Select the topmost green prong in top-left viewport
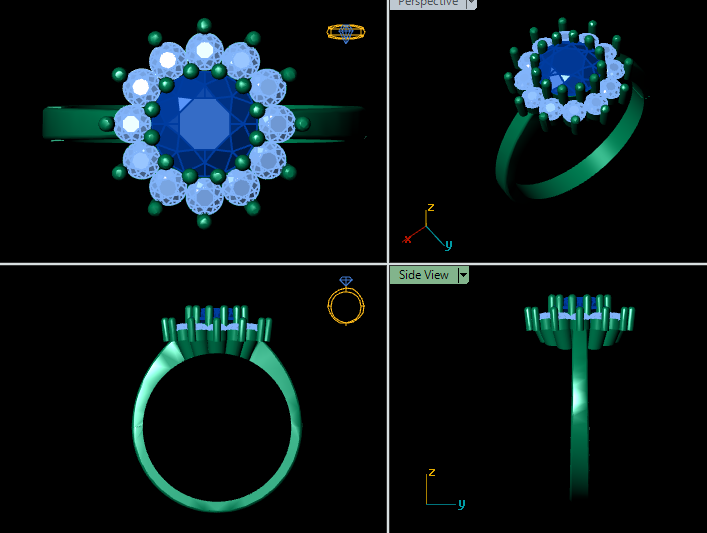The width and height of the screenshot is (707, 533). [x=204, y=24]
